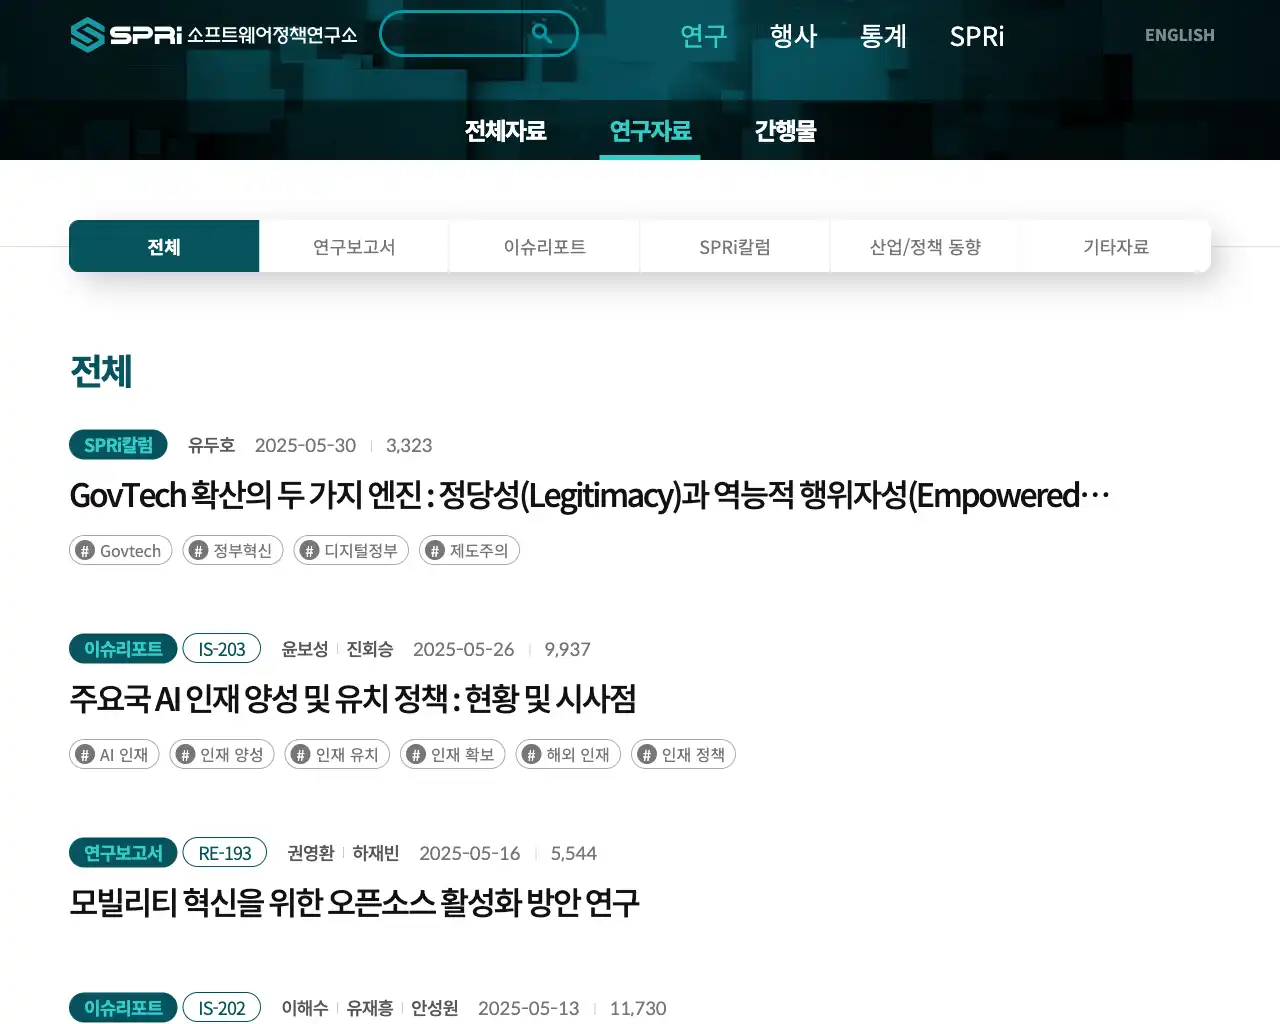This screenshot has width=1280, height=1024.
Task: Open the 연구 main menu
Action: [704, 36]
